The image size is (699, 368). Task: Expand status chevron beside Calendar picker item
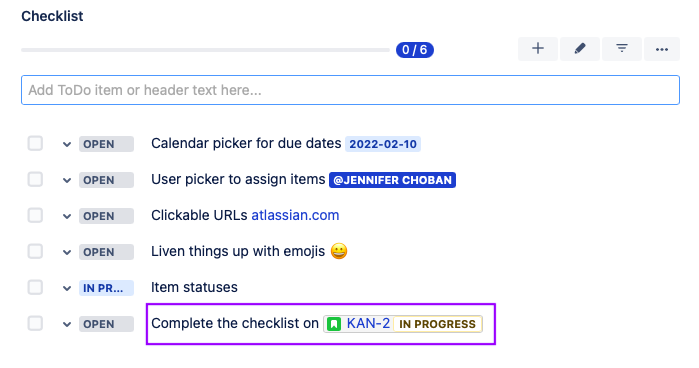67,145
